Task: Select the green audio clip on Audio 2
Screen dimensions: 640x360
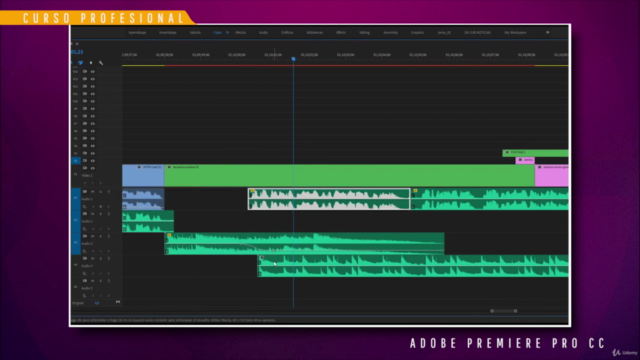Action: (148, 221)
